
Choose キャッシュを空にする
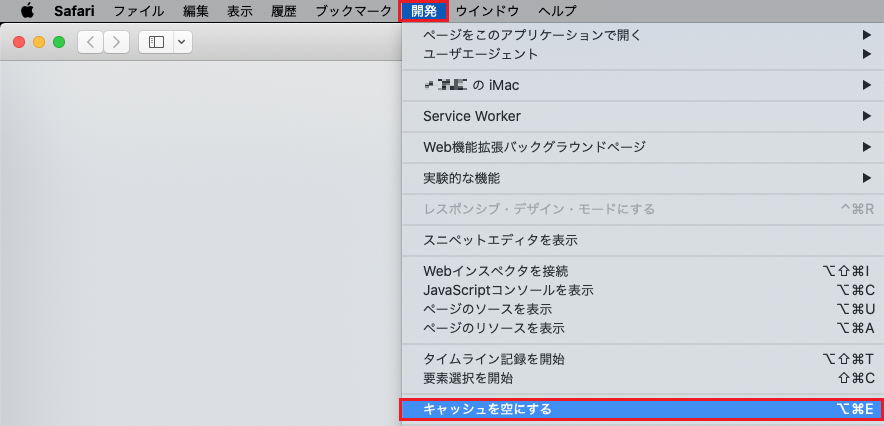coord(643,409)
